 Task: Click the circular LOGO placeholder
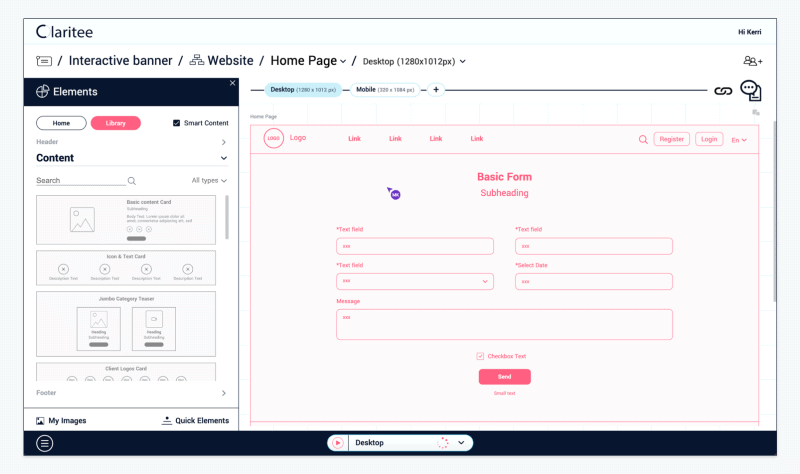tap(273, 138)
